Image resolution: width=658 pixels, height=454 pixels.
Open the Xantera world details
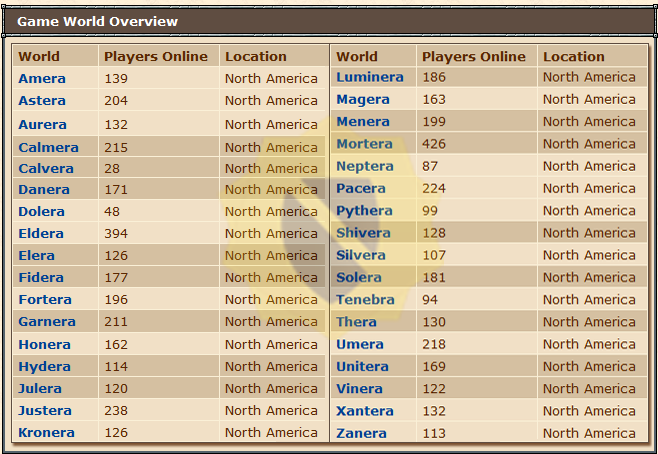(x=364, y=410)
